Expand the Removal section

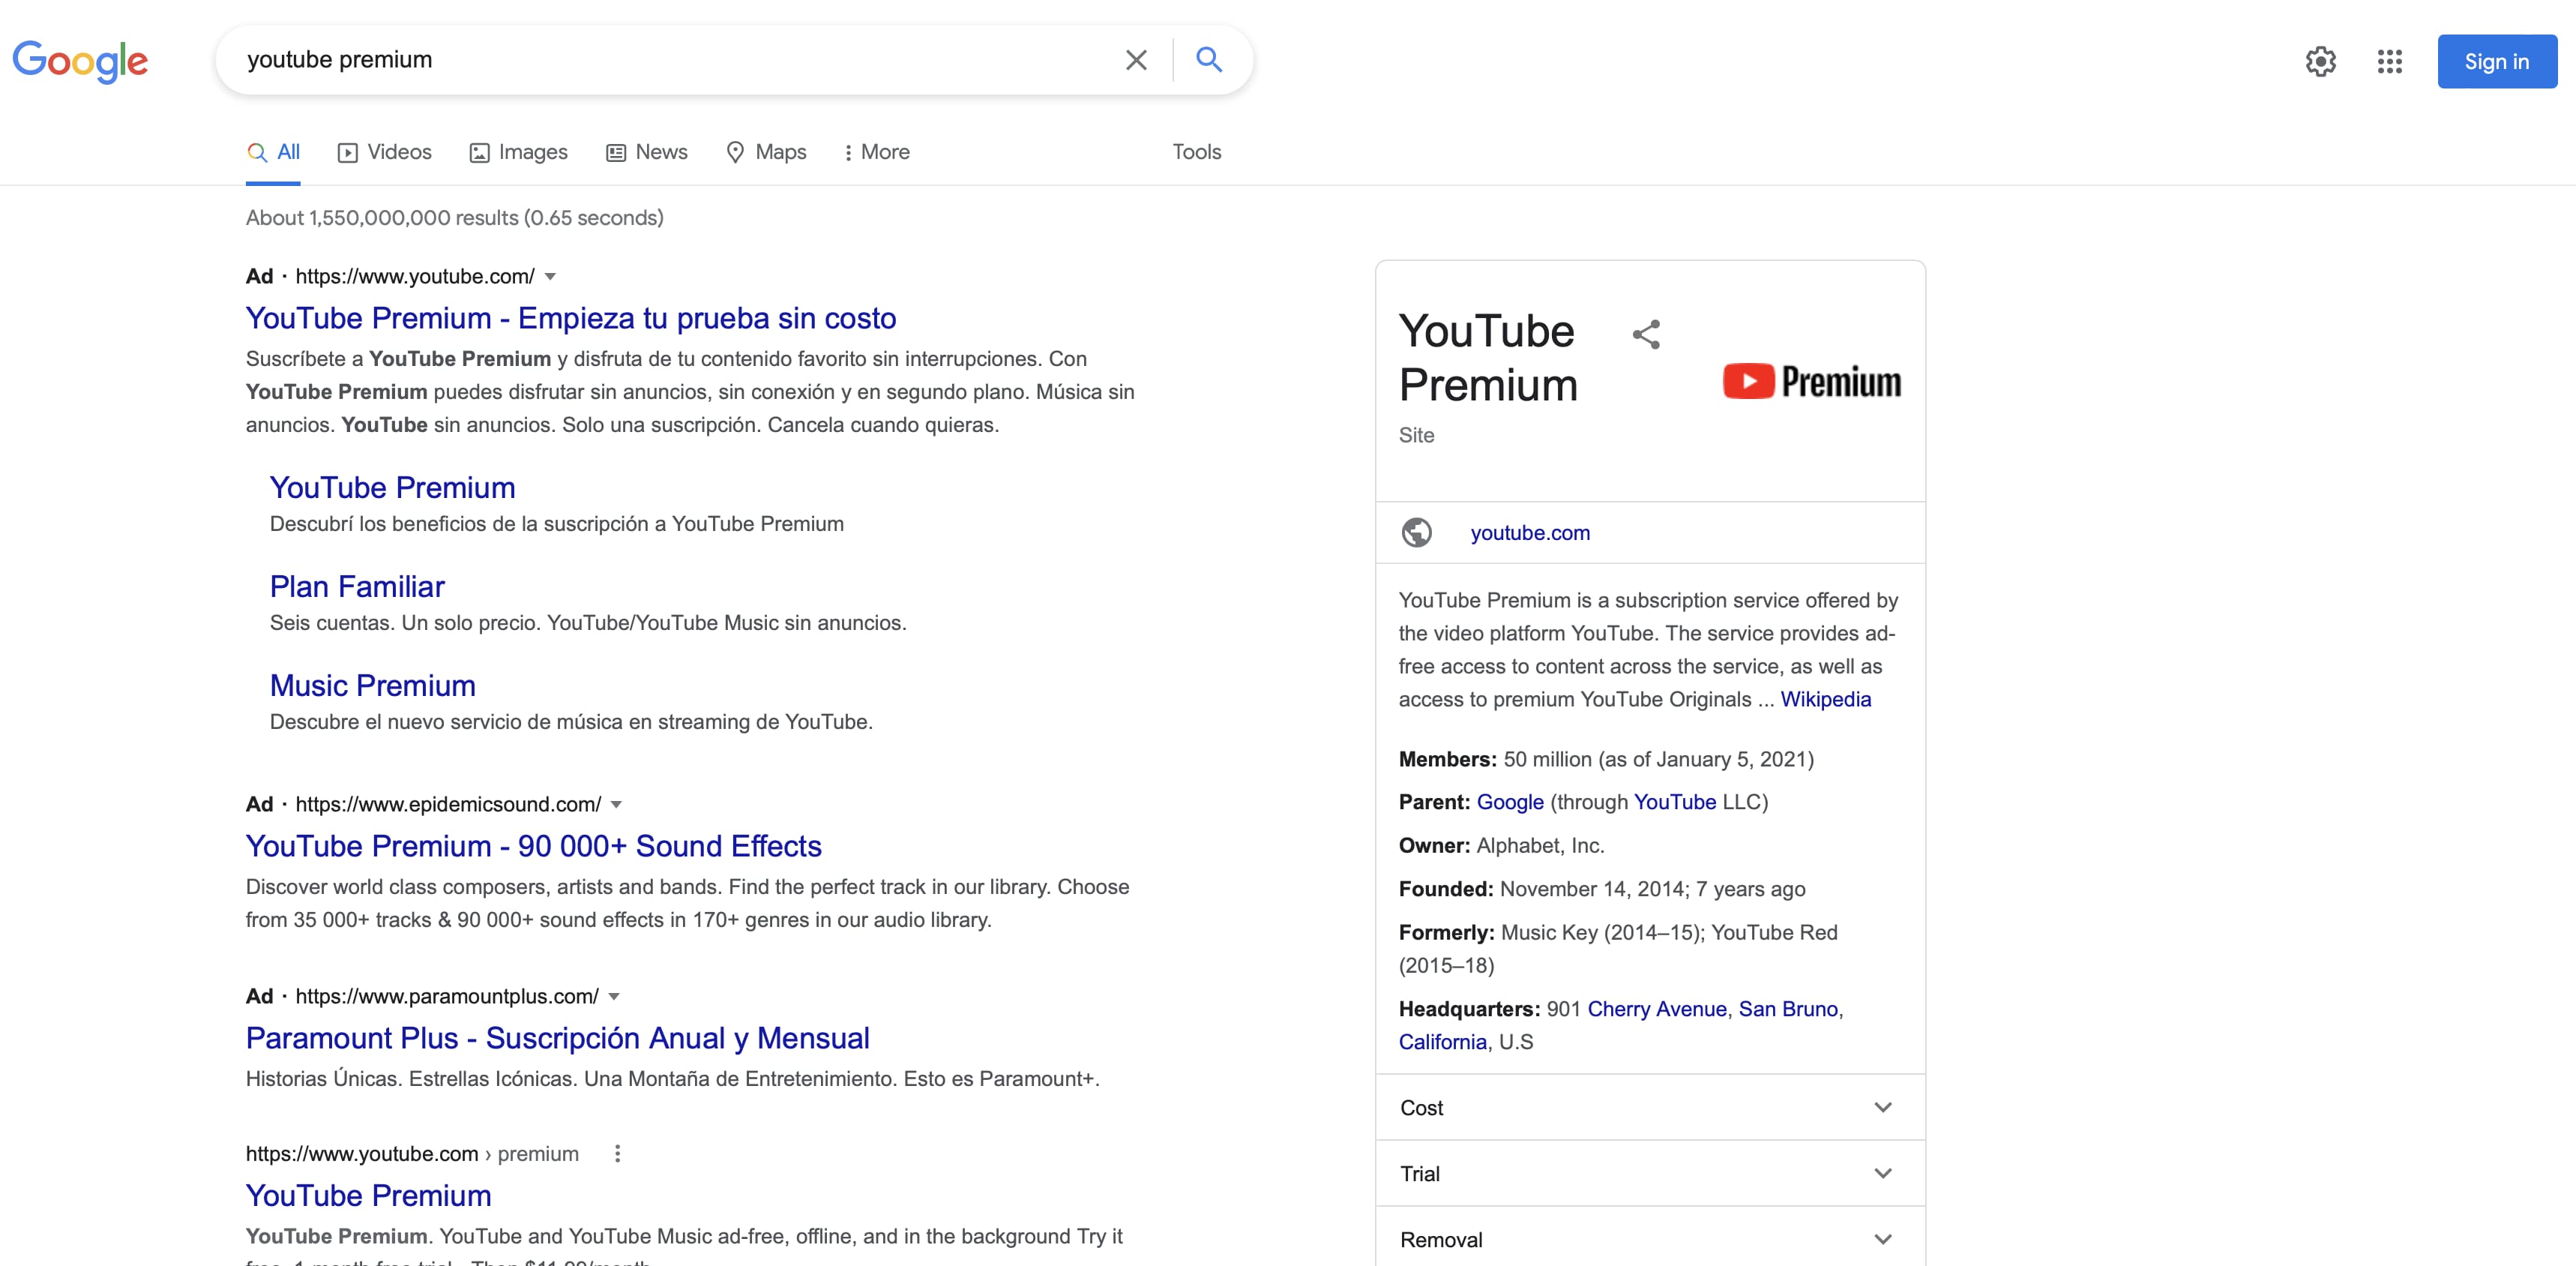click(x=1650, y=1239)
